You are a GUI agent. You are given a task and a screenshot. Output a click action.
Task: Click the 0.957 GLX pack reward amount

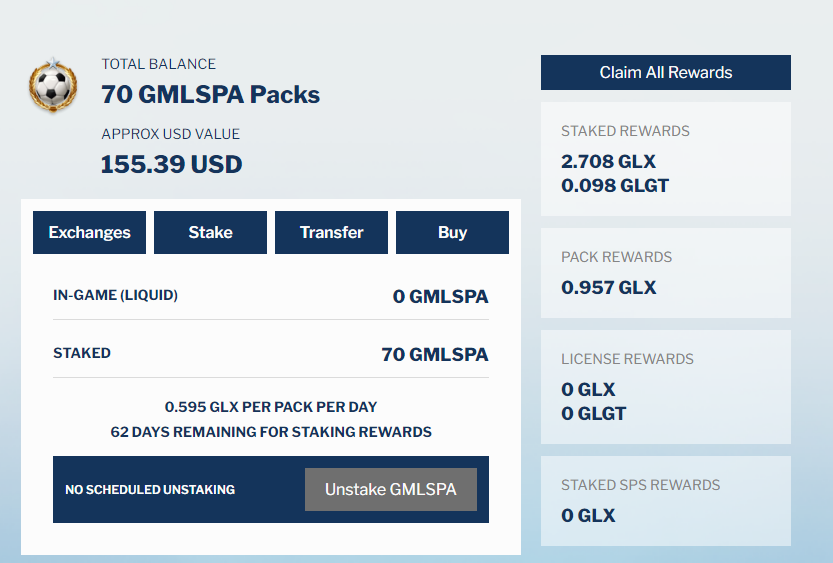[608, 287]
